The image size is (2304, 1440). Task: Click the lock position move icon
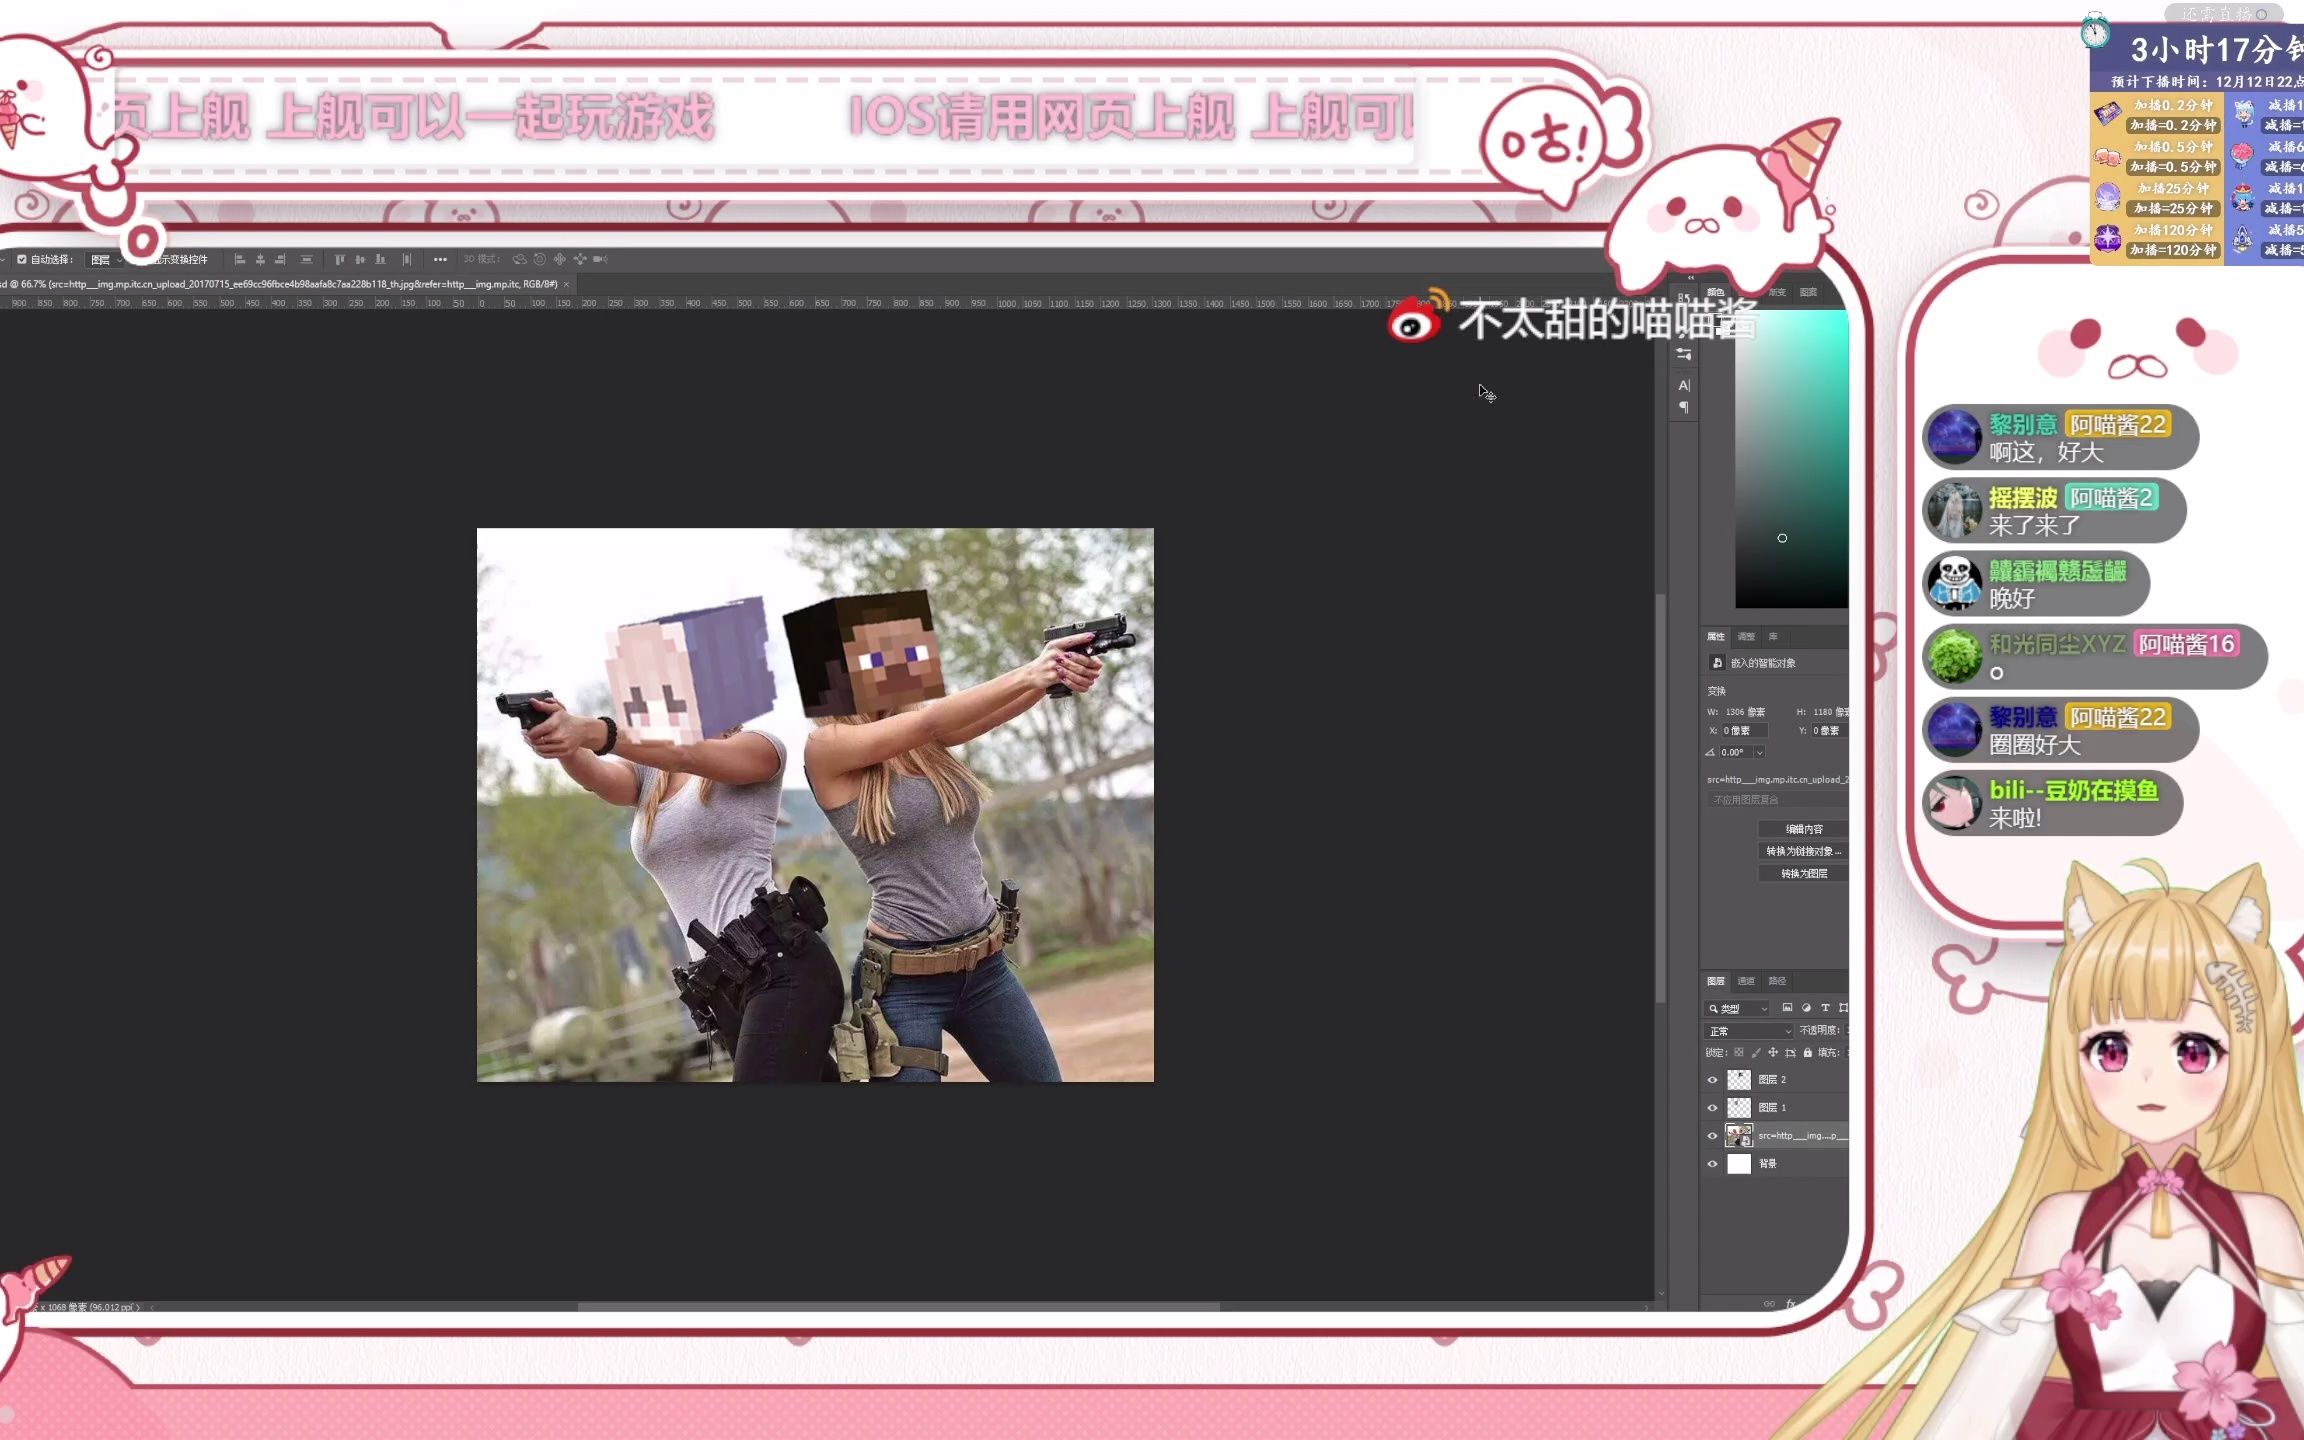1773,1053
